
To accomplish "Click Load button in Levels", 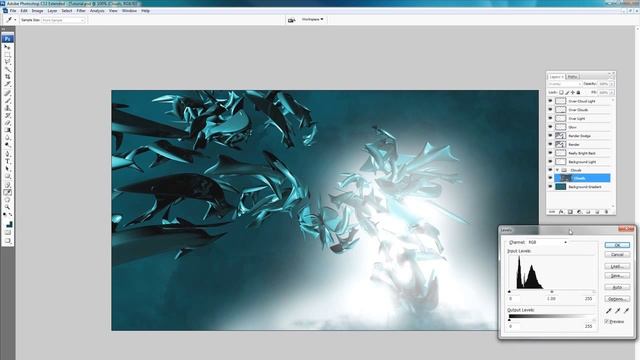I will pos(617,266).
